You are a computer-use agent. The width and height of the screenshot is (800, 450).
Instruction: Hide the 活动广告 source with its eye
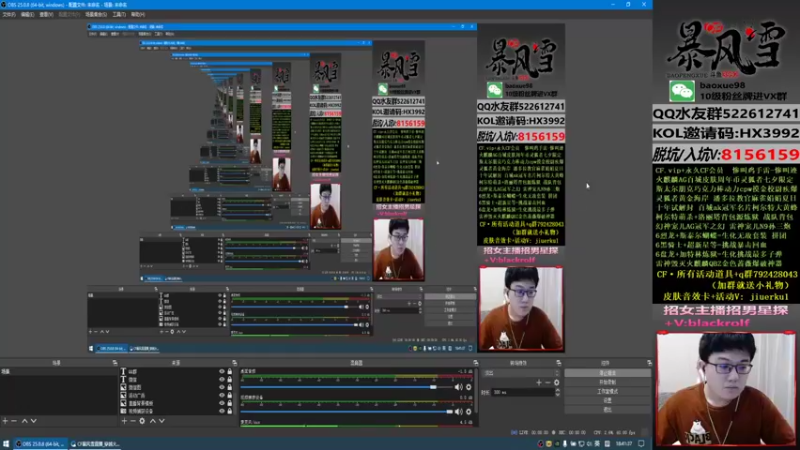click(x=221, y=395)
